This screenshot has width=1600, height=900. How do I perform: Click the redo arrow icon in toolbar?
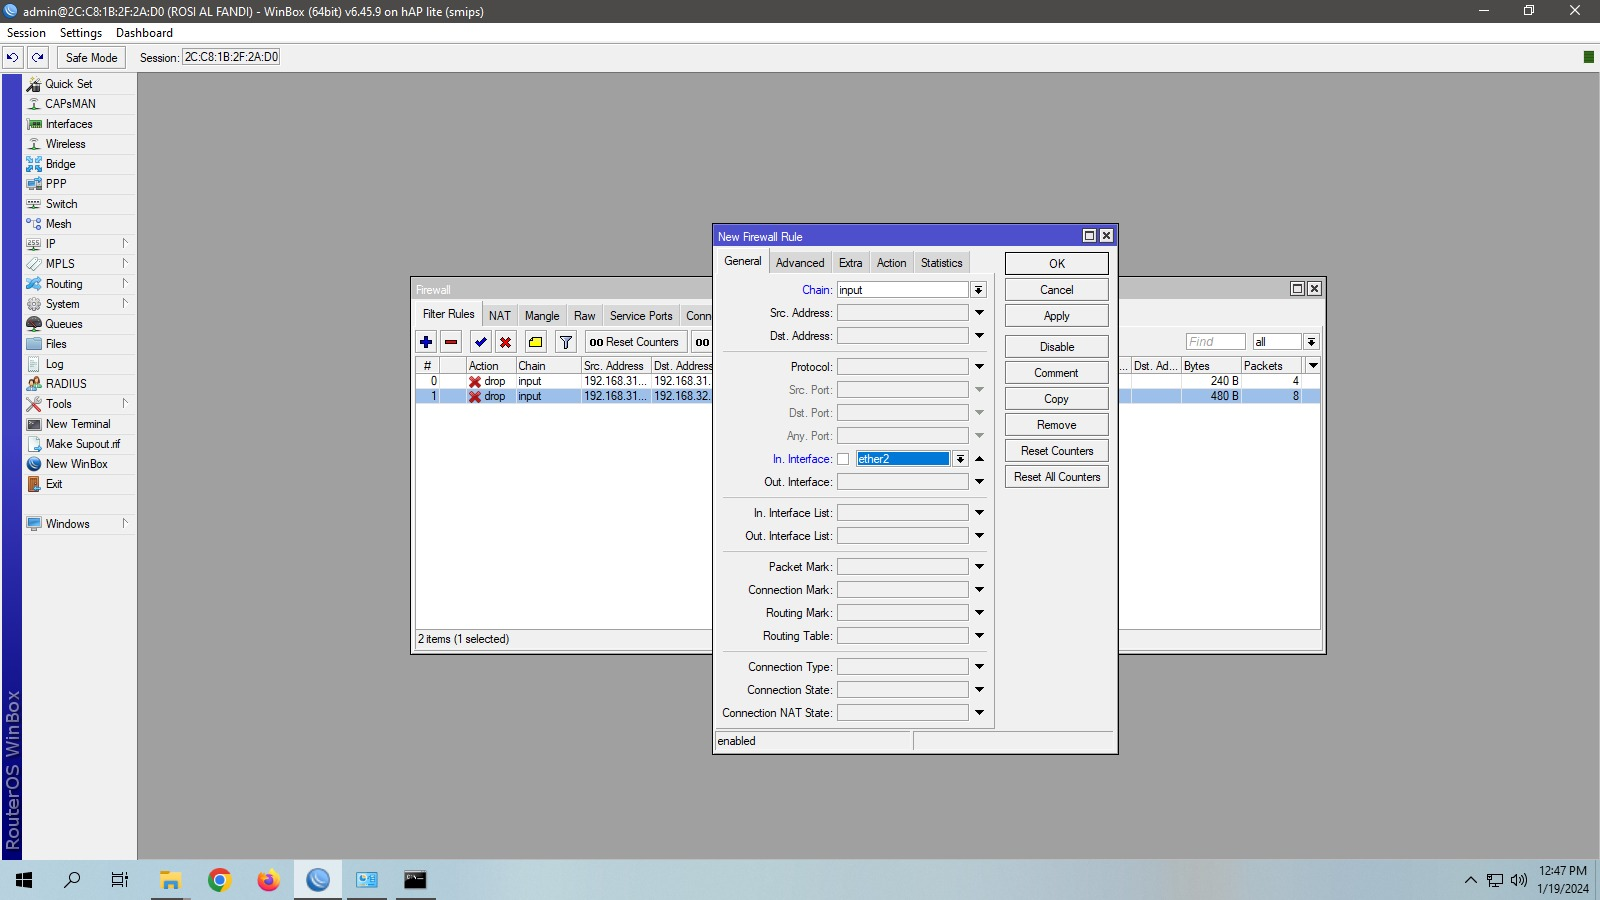pyautogui.click(x=38, y=57)
